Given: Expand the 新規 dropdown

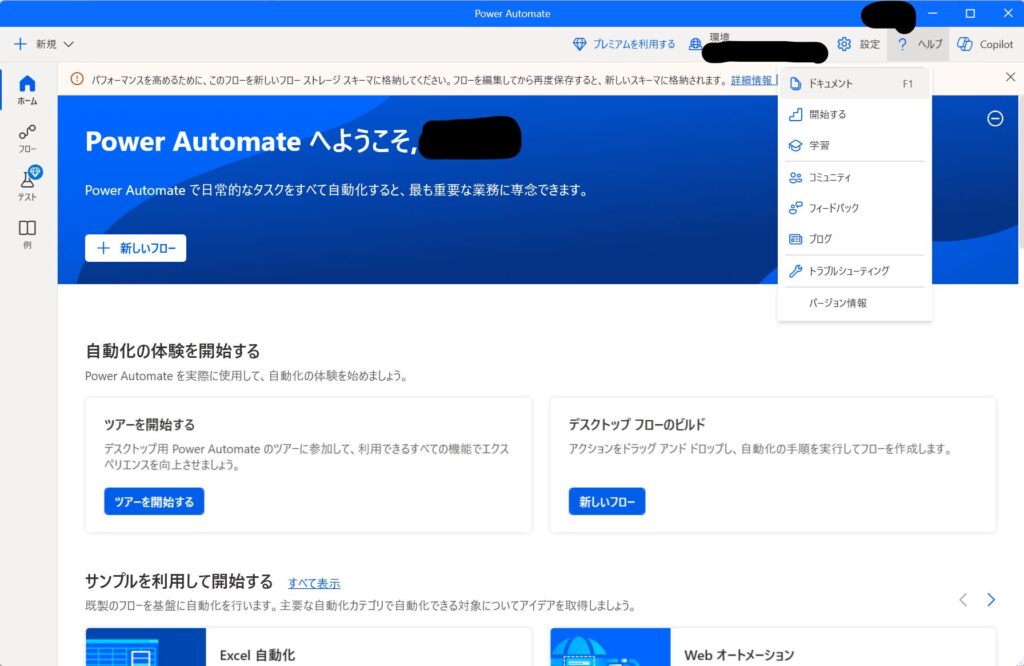Looking at the screenshot, I should (x=44, y=44).
